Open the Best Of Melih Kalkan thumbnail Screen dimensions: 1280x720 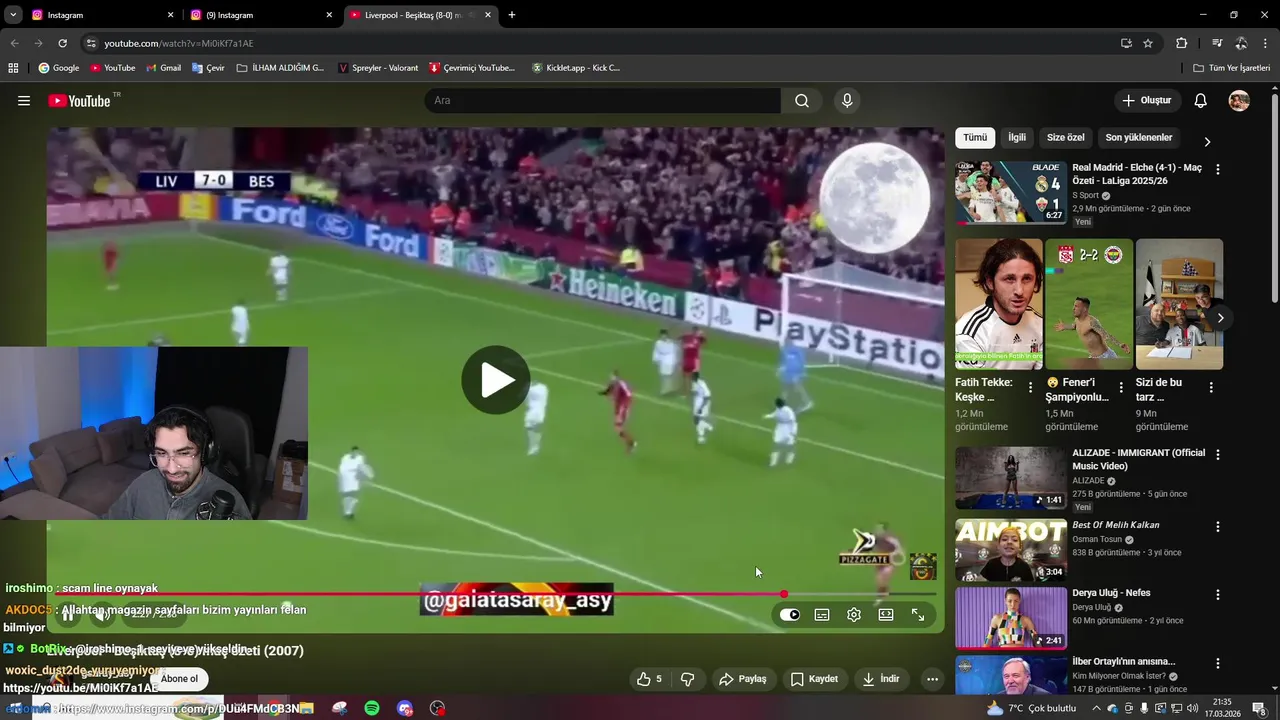click(x=1010, y=550)
